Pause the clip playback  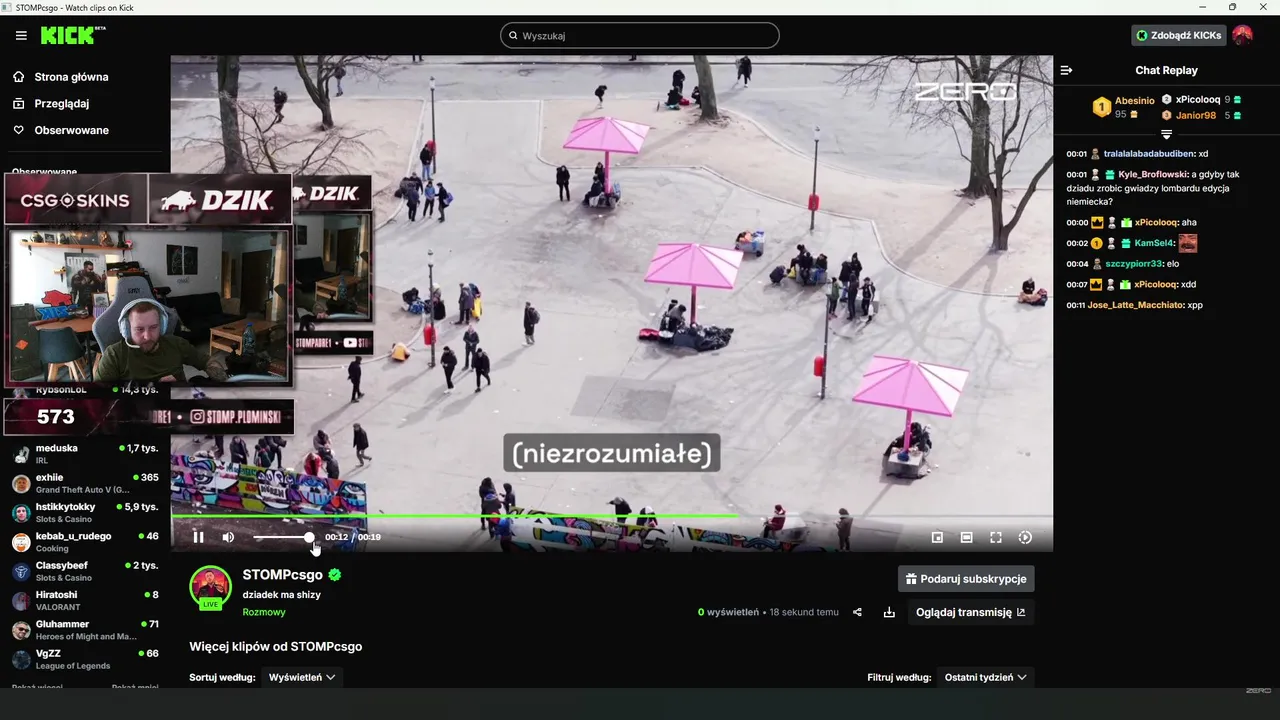point(198,537)
